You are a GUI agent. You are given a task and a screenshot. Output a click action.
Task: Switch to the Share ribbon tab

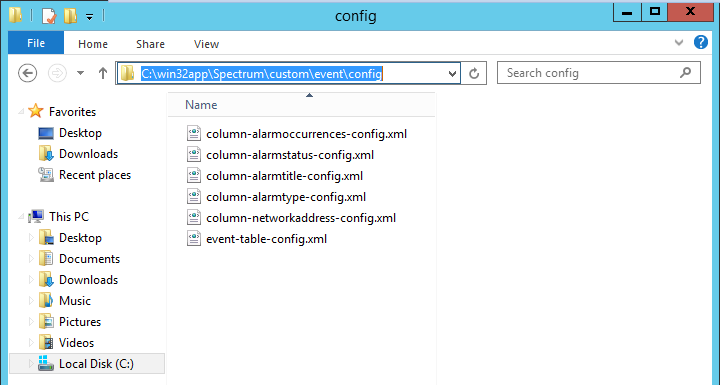click(x=150, y=44)
